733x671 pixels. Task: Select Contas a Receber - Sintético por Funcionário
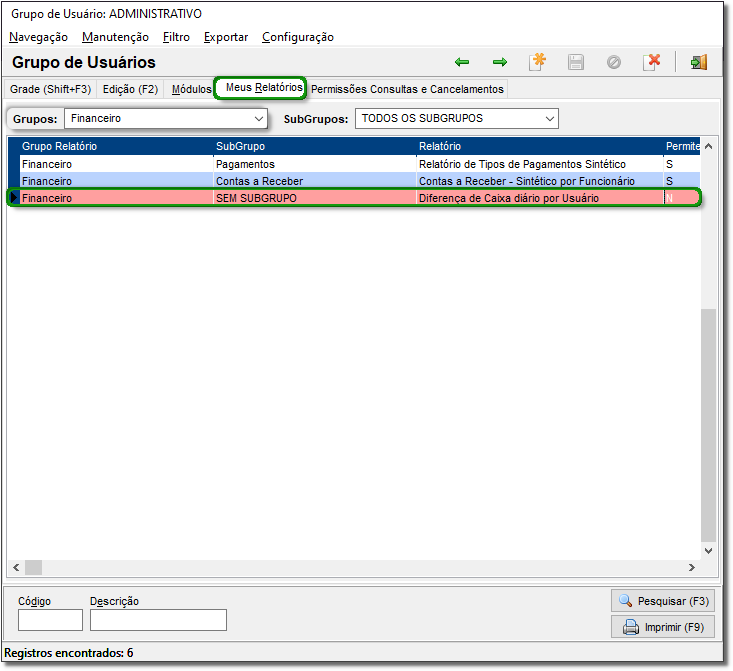pos(540,181)
